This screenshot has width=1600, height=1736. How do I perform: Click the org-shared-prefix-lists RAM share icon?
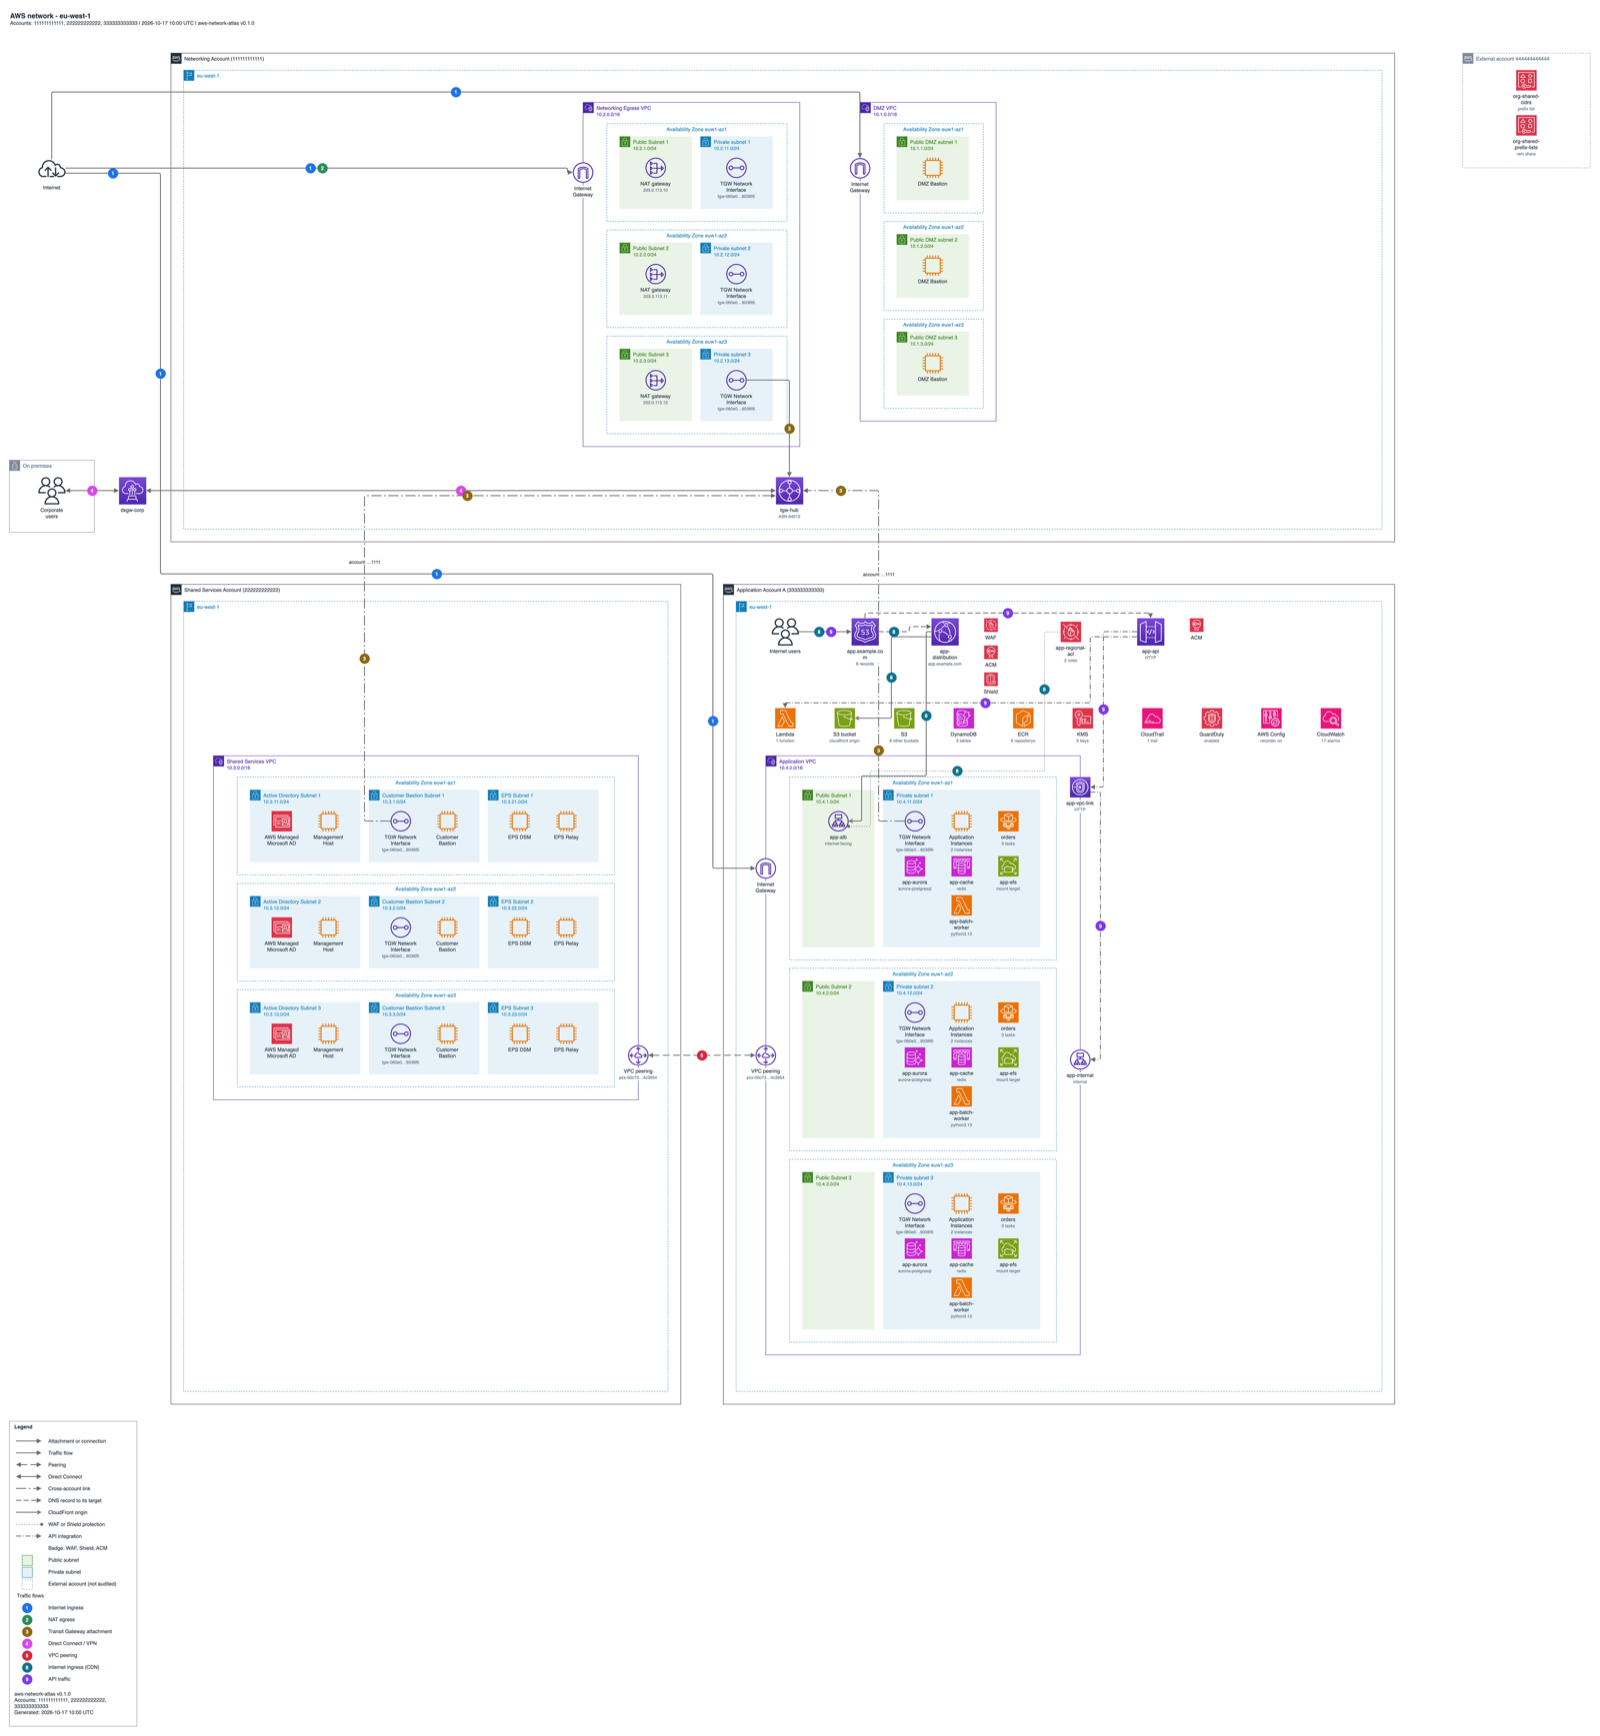coord(1526,125)
